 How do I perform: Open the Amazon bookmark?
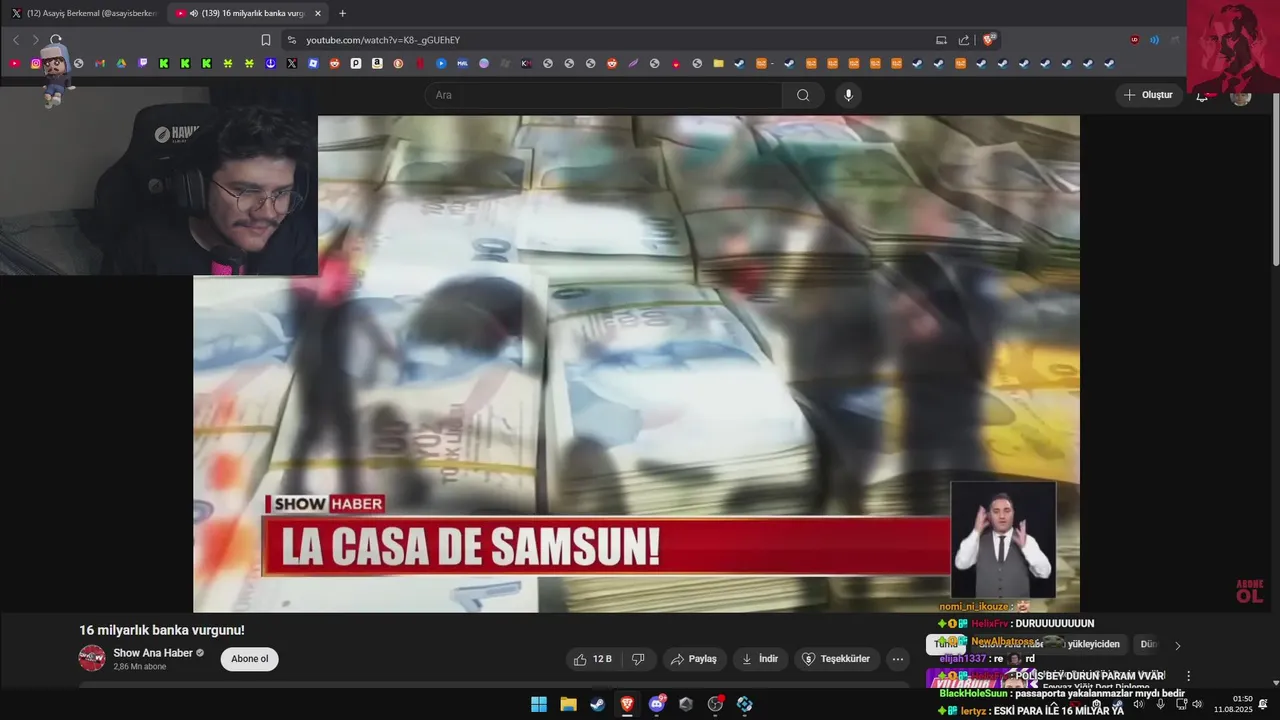tap(377, 64)
